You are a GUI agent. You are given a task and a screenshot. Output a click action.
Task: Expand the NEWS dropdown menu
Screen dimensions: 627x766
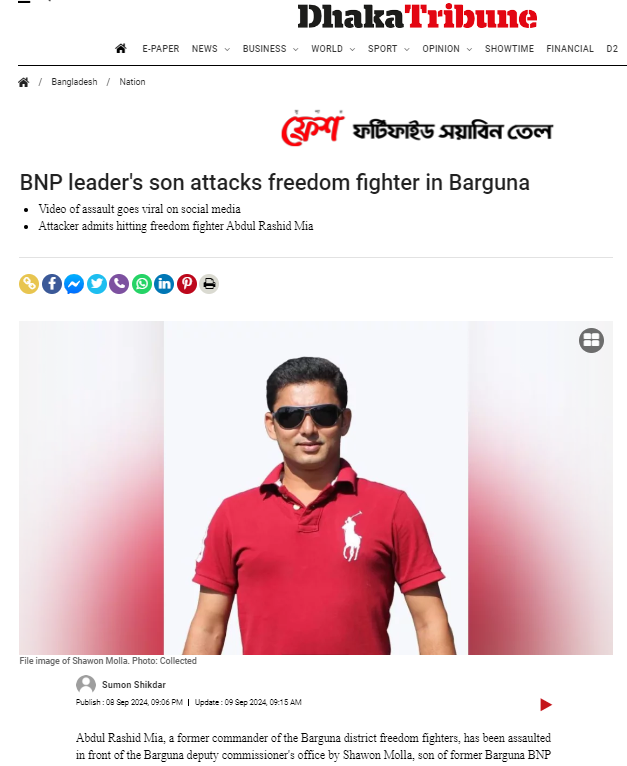click(211, 49)
